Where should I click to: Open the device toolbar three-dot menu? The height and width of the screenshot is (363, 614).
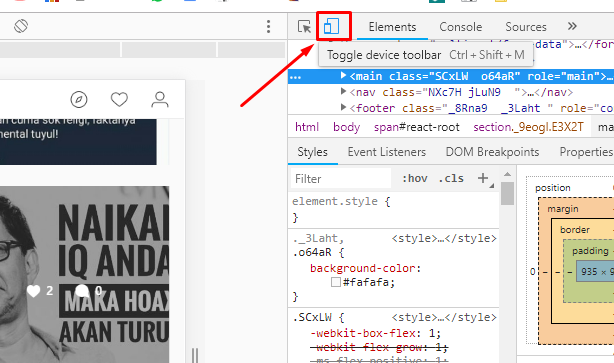268,27
